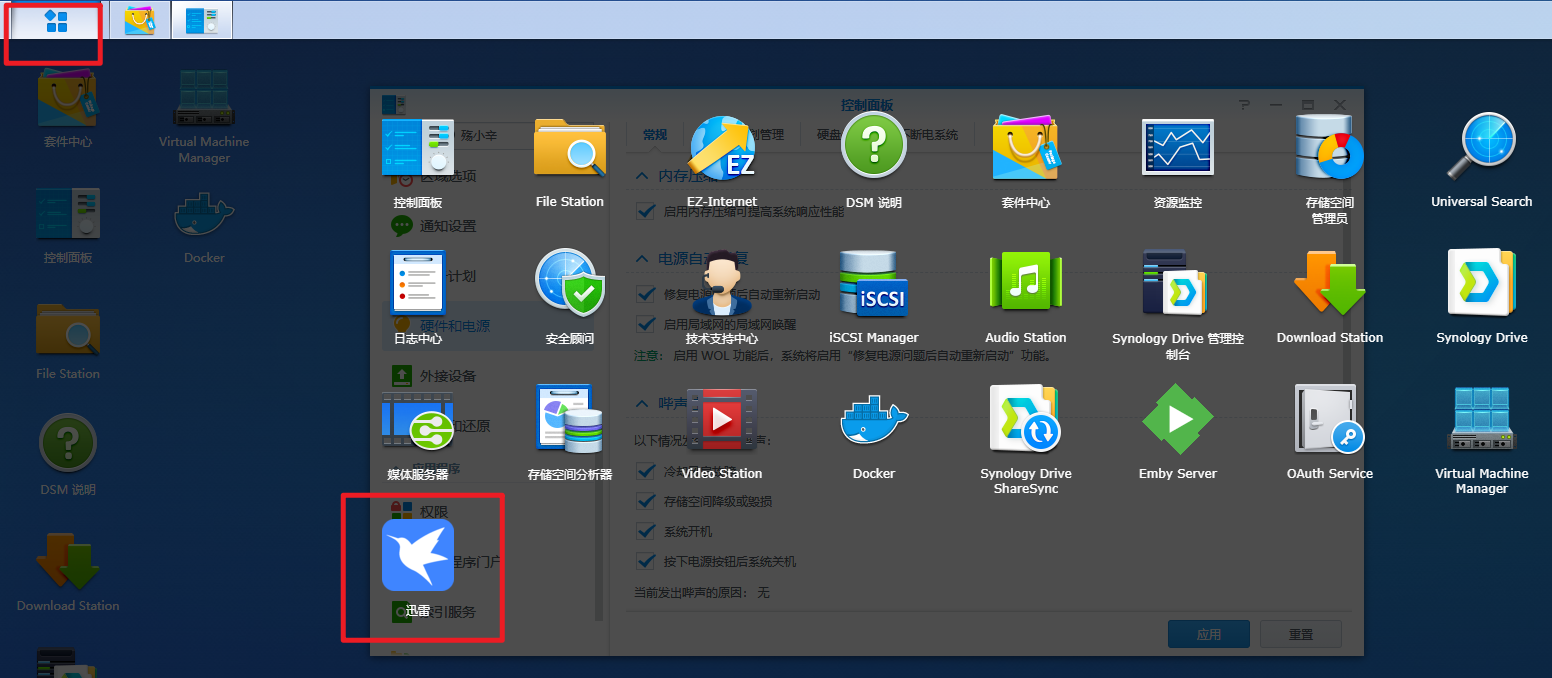Screen dimensions: 1552x678
Task: Open iSCSI Manager application
Action: click(873, 285)
